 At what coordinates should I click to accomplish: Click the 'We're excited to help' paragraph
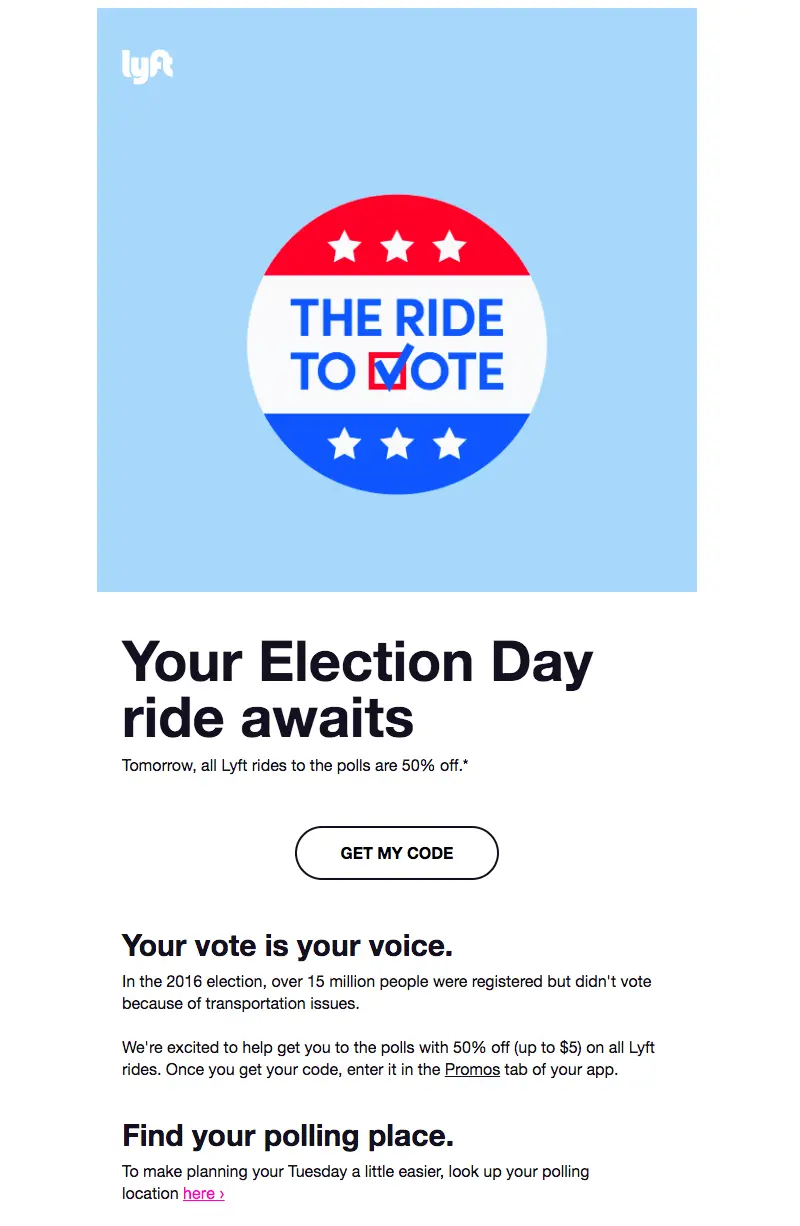pyautogui.click(x=388, y=1058)
